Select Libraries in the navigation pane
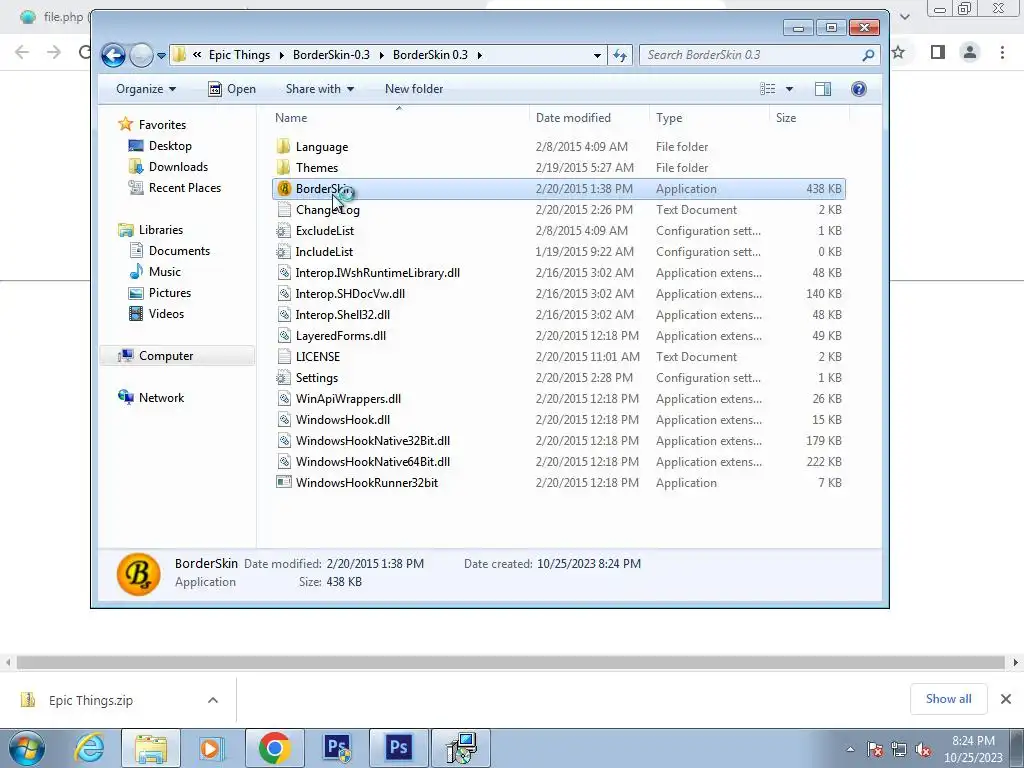The width and height of the screenshot is (1024, 768). [161, 230]
